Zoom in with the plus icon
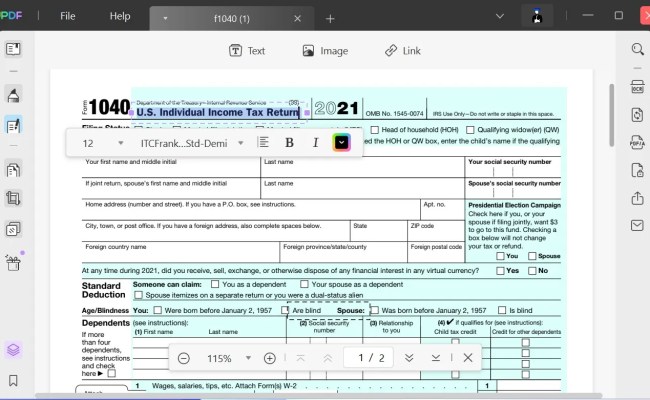 pos(269,358)
